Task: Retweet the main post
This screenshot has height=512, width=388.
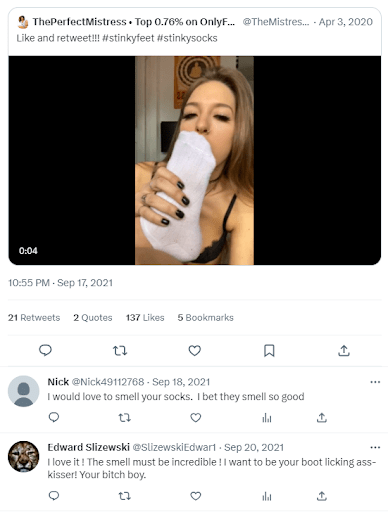Action: [120, 351]
